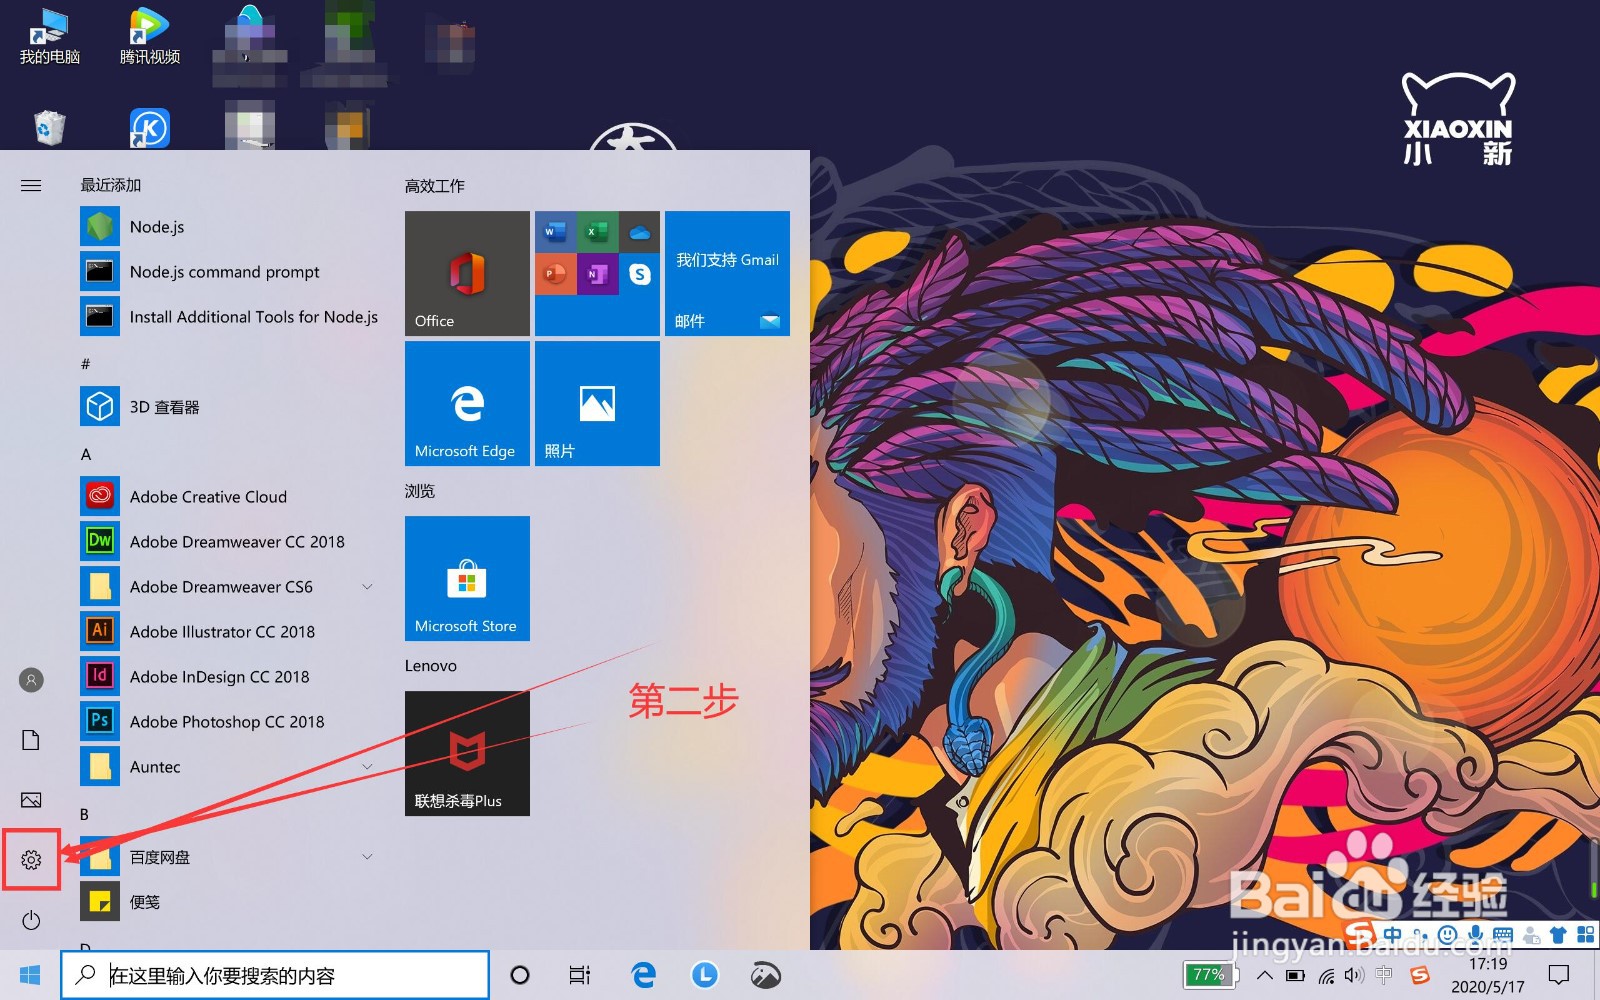
Task: Expand the 百度网盘 folder chevron
Action: click(367, 857)
